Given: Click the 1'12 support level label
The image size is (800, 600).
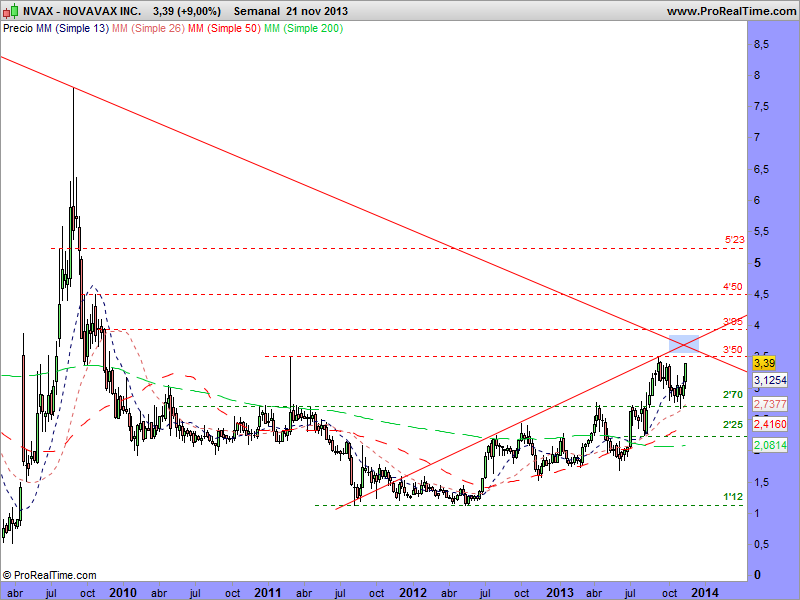Looking at the screenshot, I should pos(733,496).
